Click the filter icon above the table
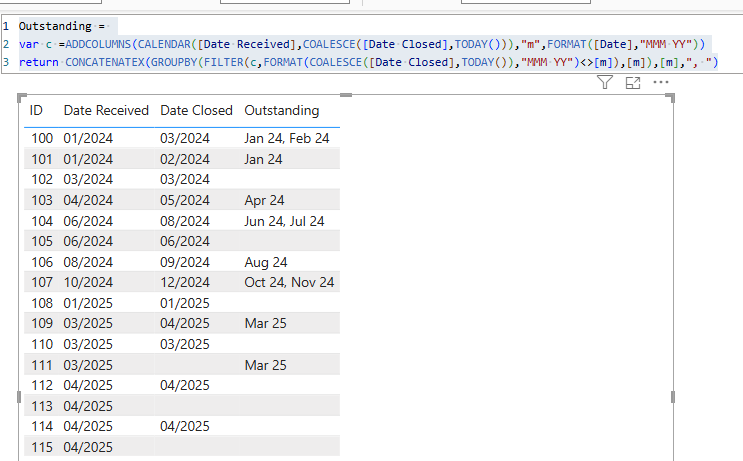The image size is (743, 461). (605, 82)
